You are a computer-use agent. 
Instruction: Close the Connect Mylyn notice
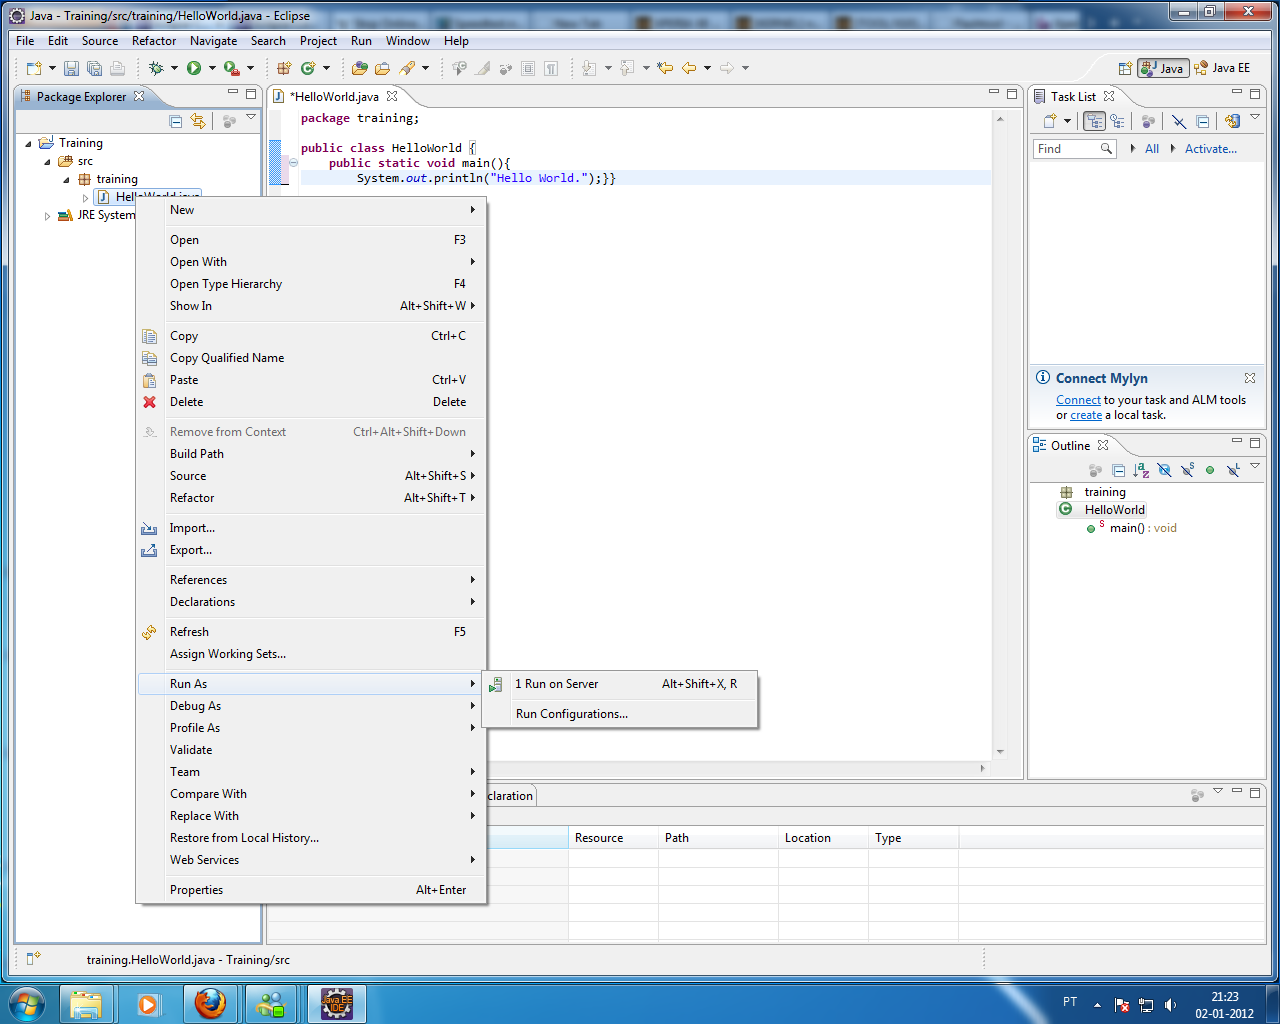pyautogui.click(x=1250, y=378)
